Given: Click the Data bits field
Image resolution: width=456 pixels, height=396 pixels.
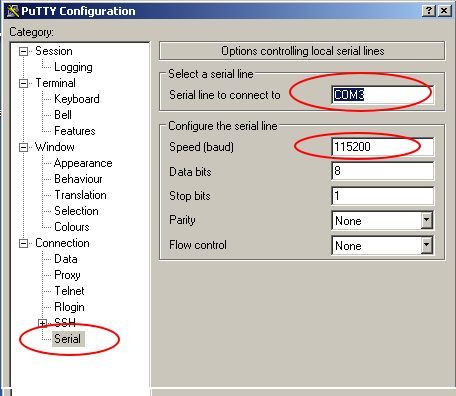Looking at the screenshot, I should [x=383, y=171].
